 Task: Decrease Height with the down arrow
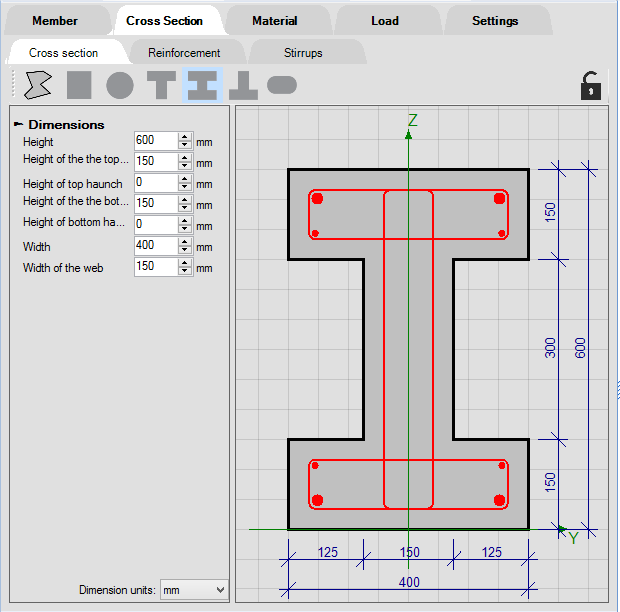click(x=185, y=145)
